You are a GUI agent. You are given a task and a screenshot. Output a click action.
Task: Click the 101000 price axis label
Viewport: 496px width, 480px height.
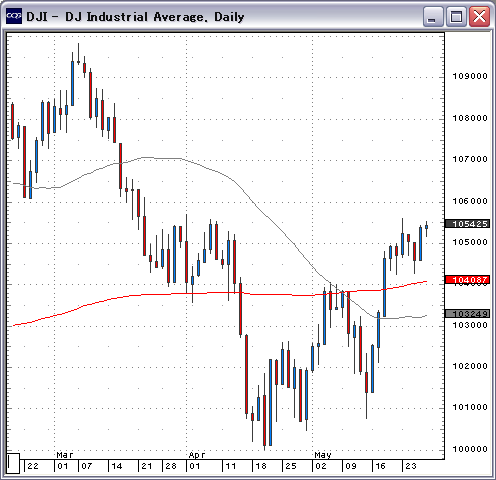[470, 407]
